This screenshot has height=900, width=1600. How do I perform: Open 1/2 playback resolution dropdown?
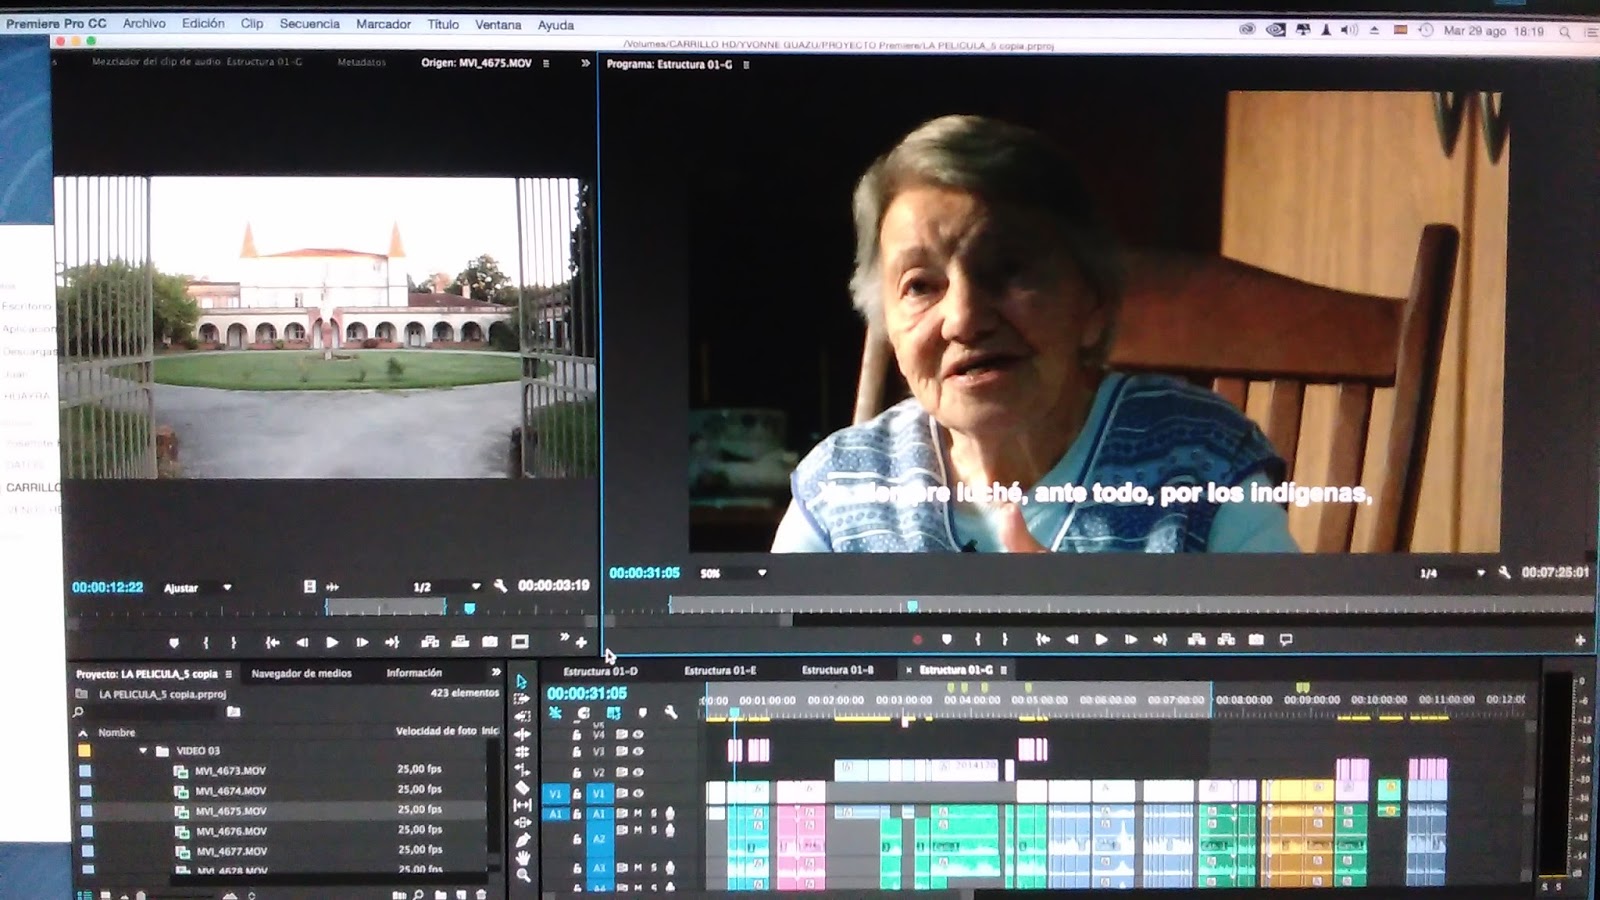pos(446,587)
